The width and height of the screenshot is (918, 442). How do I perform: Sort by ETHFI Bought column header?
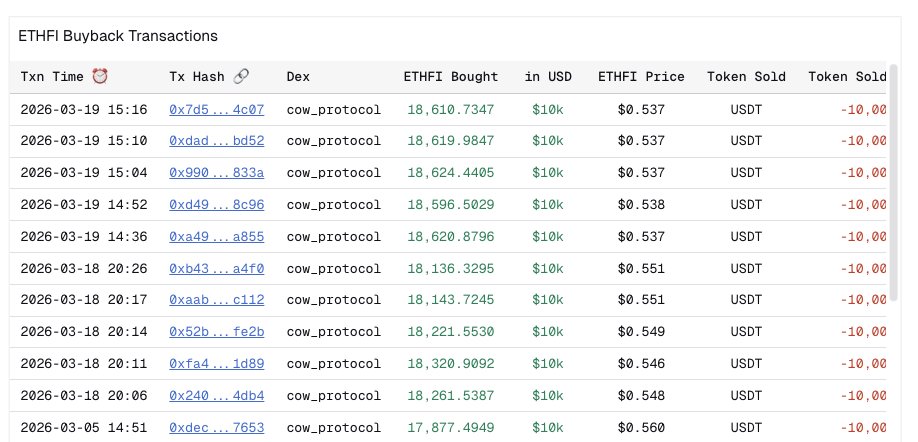(x=450, y=76)
